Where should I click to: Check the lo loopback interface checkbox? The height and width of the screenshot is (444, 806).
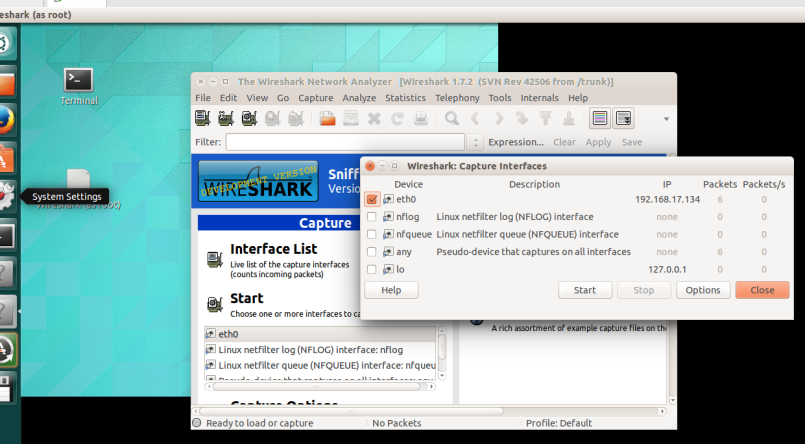(x=372, y=269)
